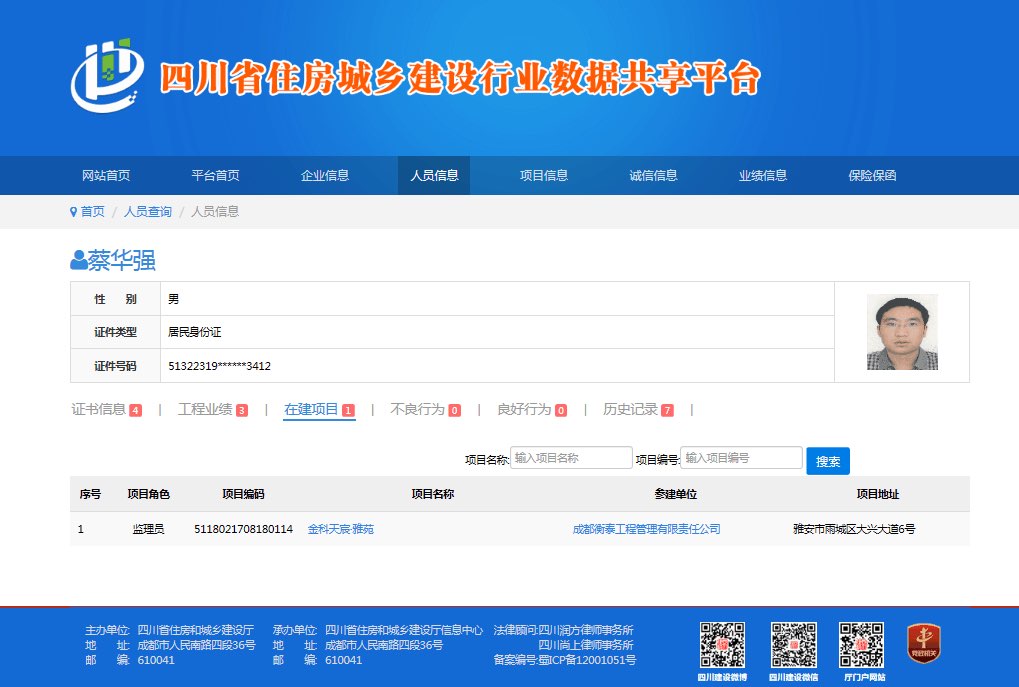This screenshot has width=1019, height=687.
Task: Switch to the 良好行为 tab
Action: pyautogui.click(x=532, y=409)
